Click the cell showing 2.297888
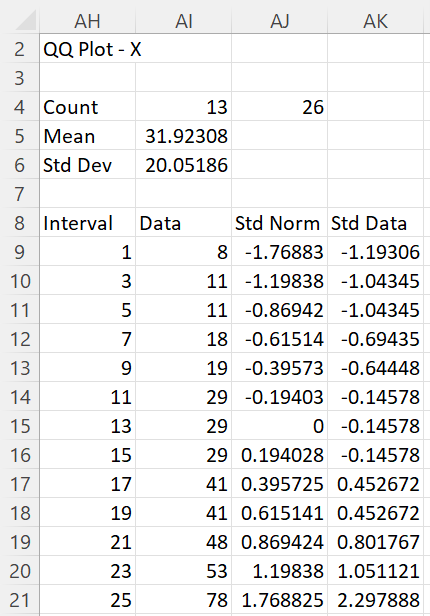 point(375,600)
